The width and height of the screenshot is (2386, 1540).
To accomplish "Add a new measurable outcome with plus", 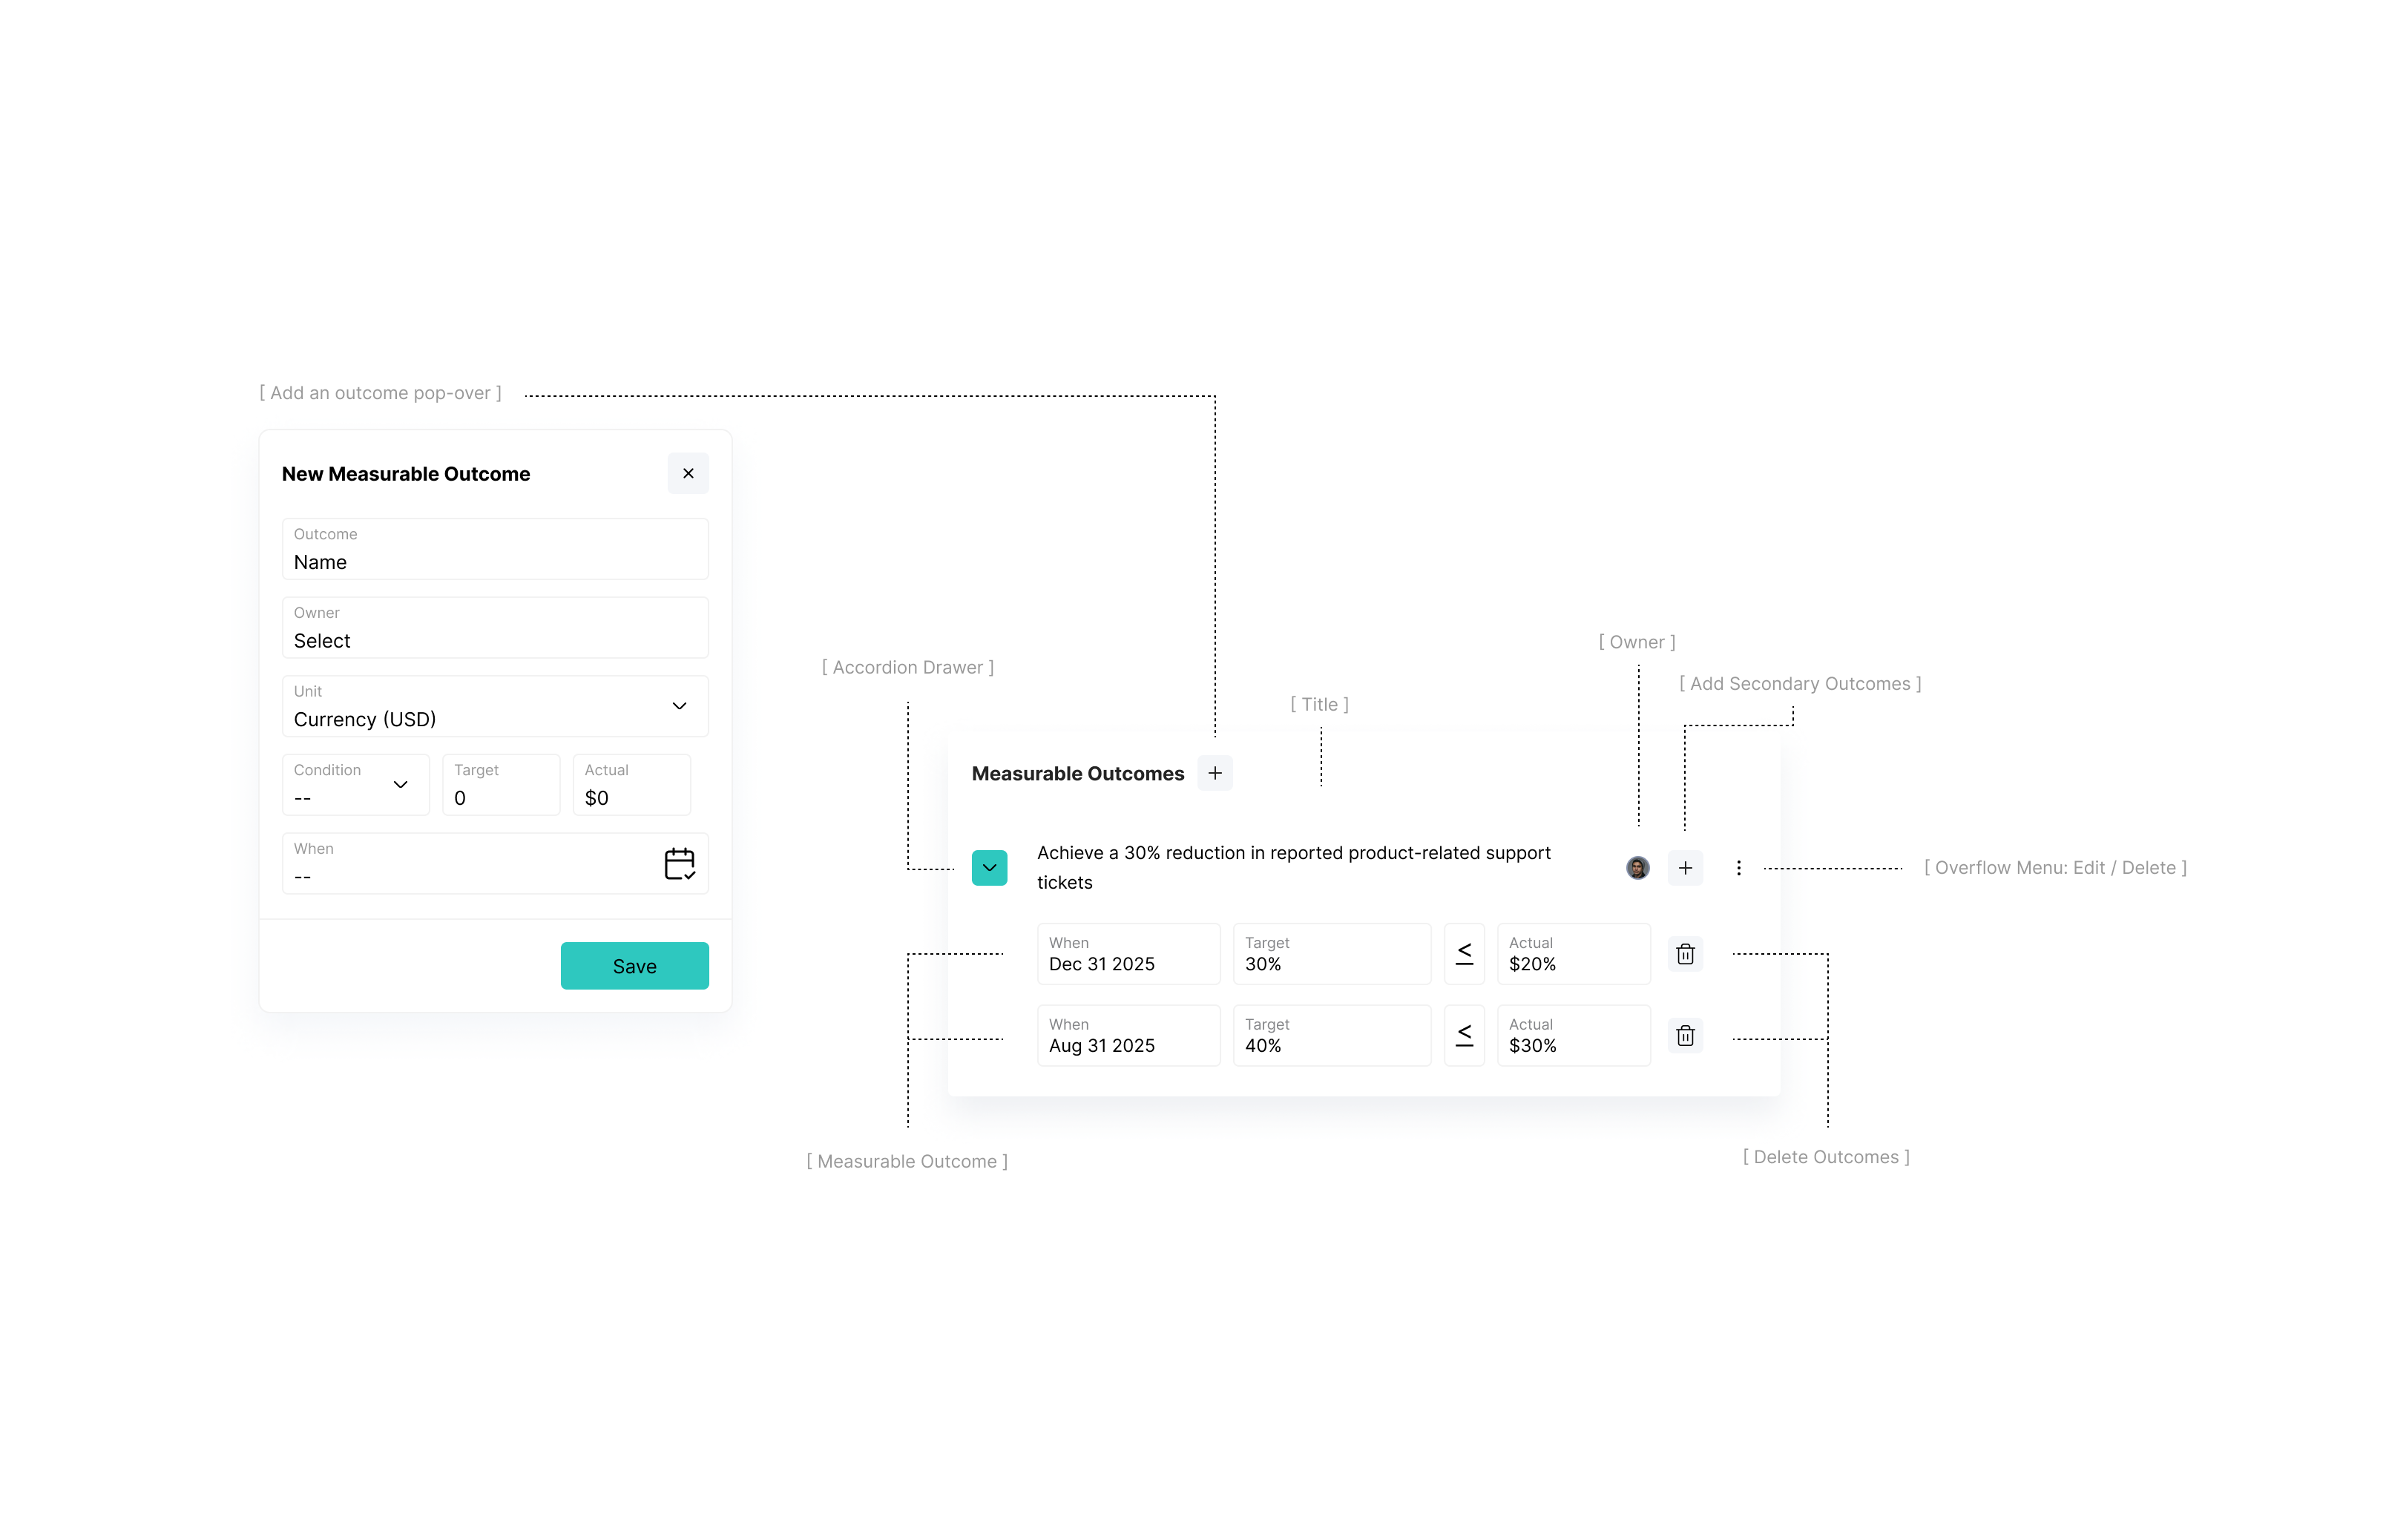I will click(x=1214, y=773).
